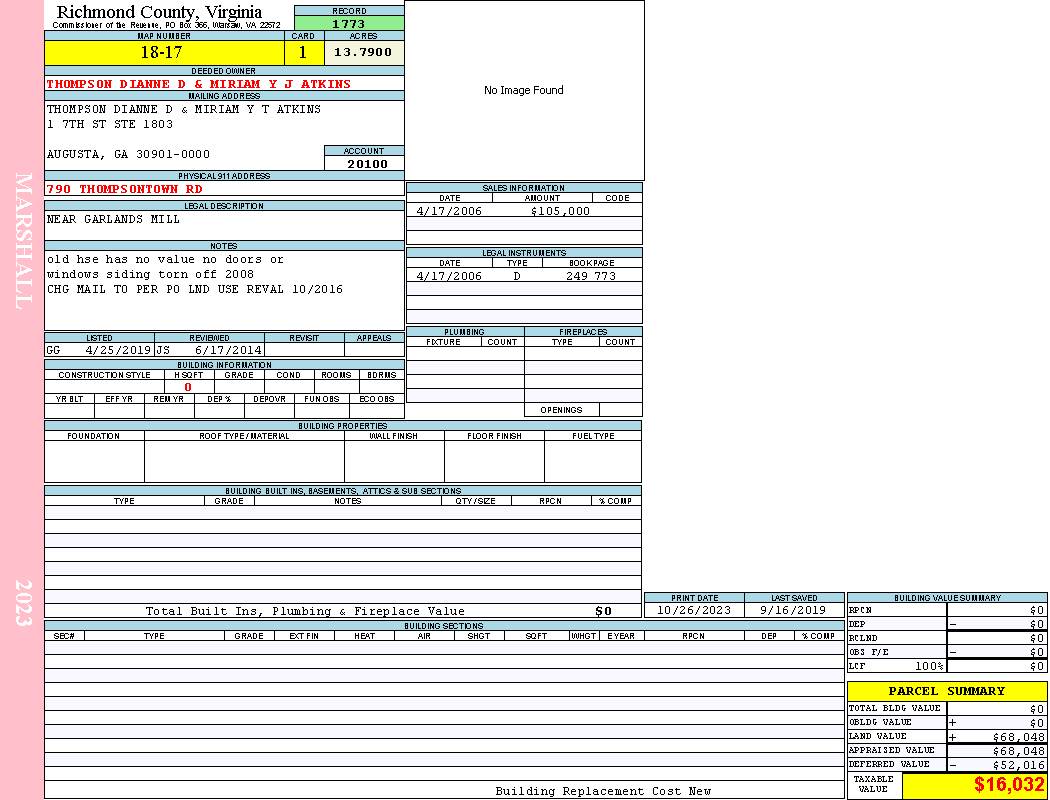Click the record number 1773 field
Image resolution: width=1050 pixels, height=800 pixels.
click(349, 24)
